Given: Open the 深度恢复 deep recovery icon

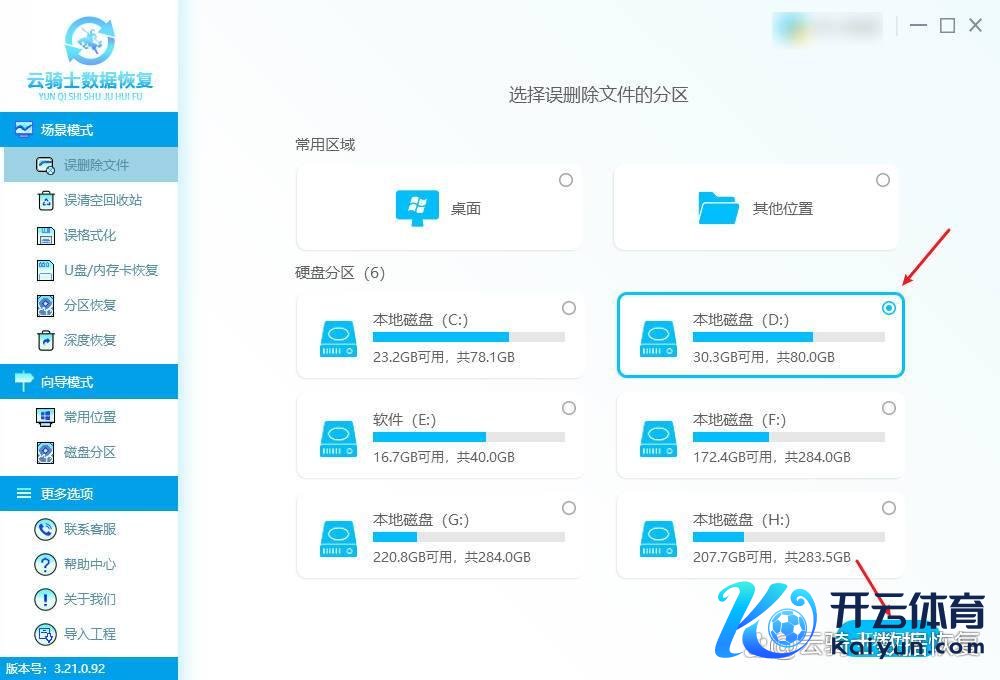Looking at the screenshot, I should coord(45,340).
